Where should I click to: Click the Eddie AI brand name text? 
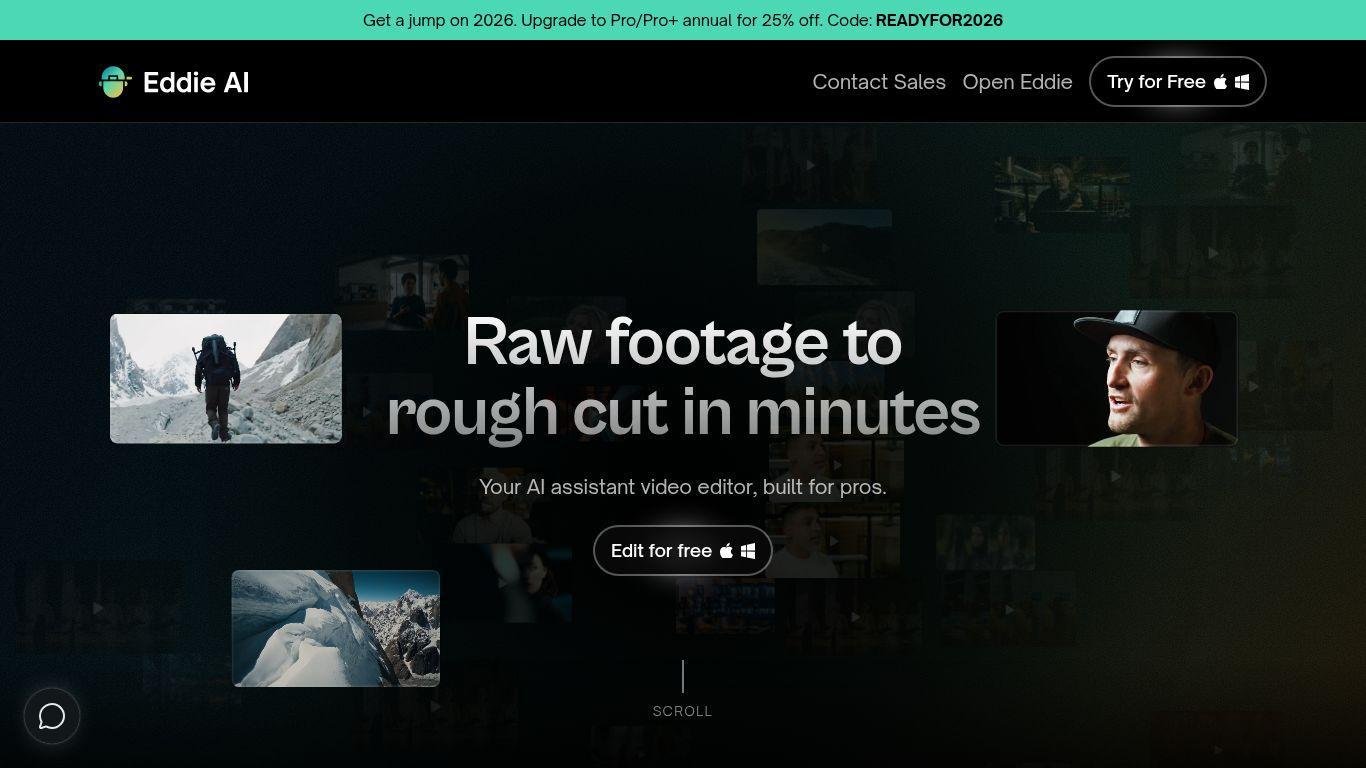tap(196, 82)
